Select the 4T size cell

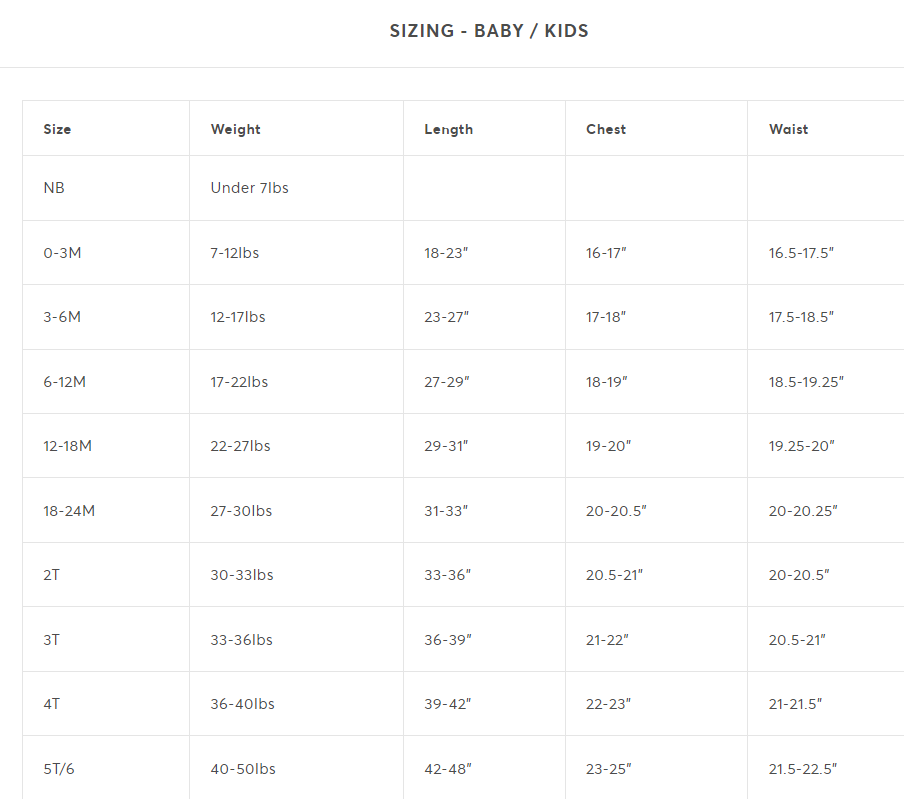coord(51,704)
